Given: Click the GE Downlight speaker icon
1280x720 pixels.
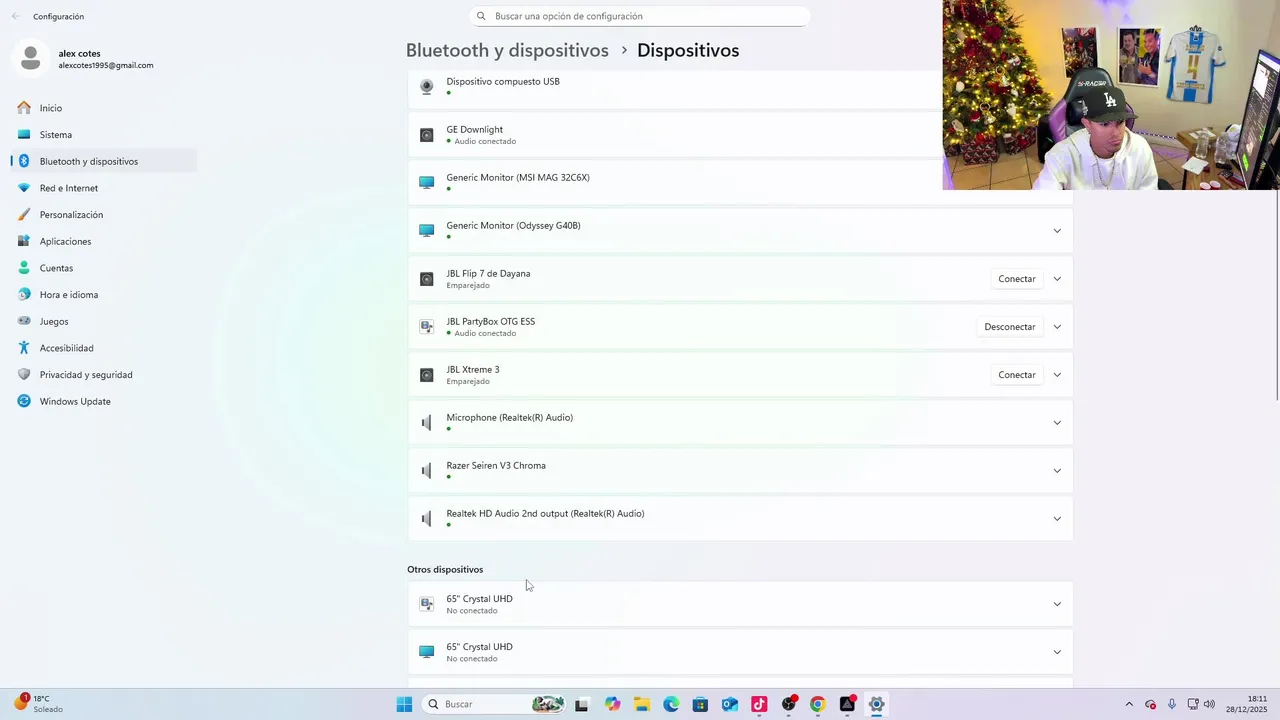Looking at the screenshot, I should pos(427,135).
